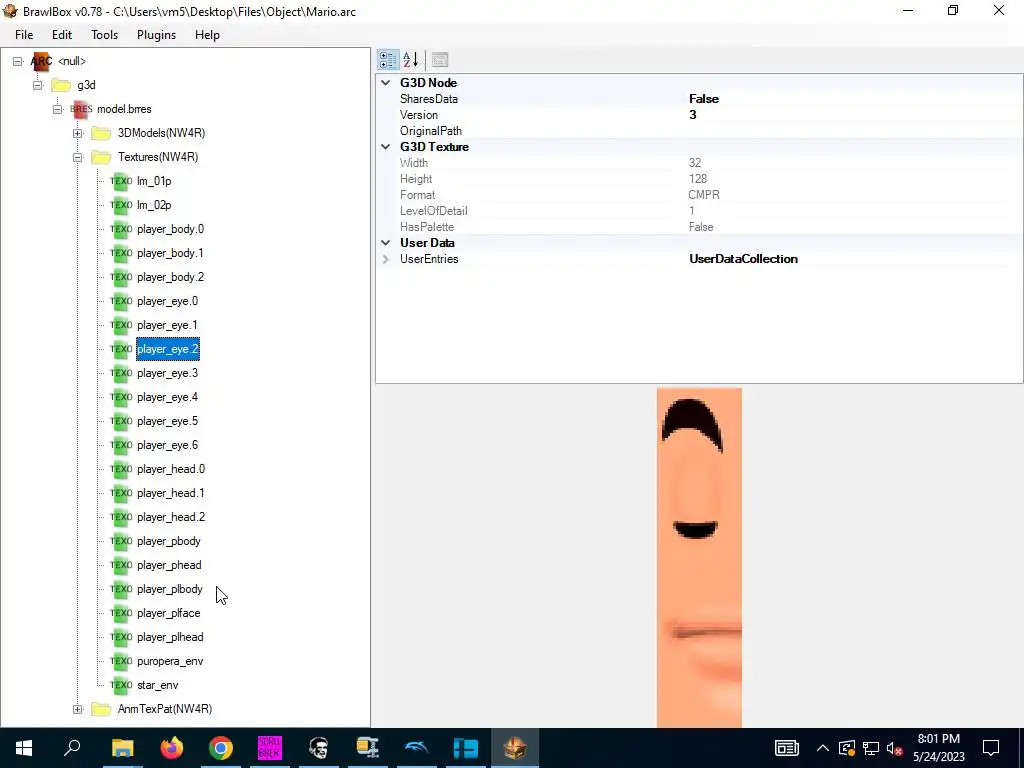Show hidden system tray icons

click(x=823, y=748)
